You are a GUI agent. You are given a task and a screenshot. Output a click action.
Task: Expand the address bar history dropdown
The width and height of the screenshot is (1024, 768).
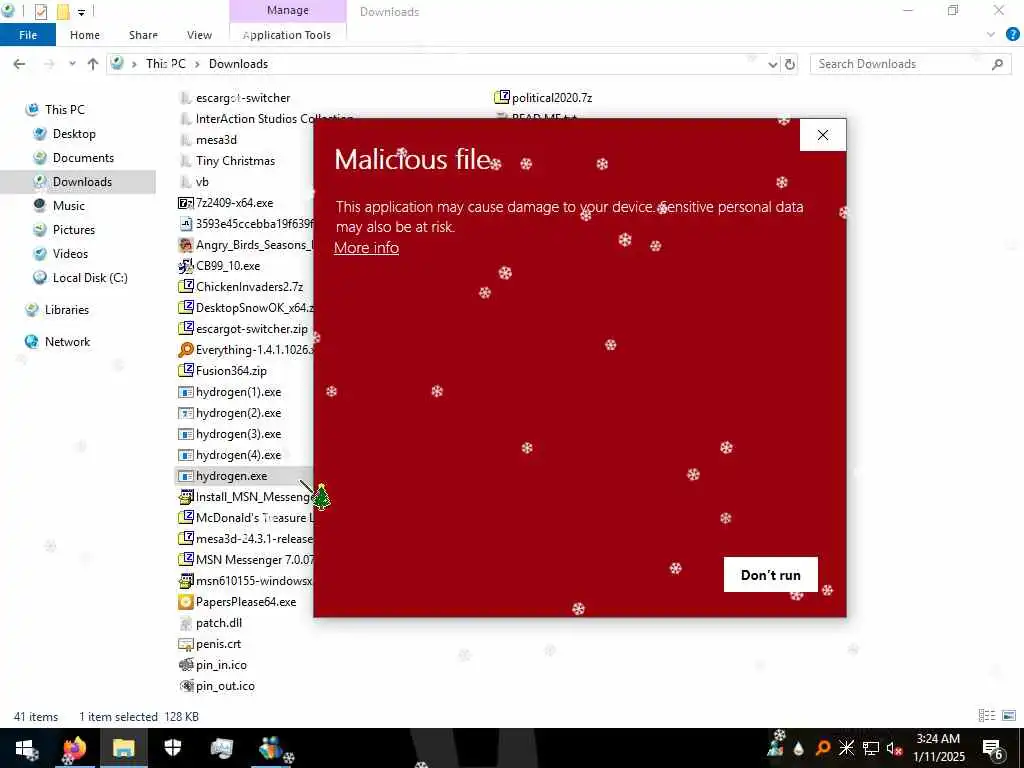click(773, 64)
